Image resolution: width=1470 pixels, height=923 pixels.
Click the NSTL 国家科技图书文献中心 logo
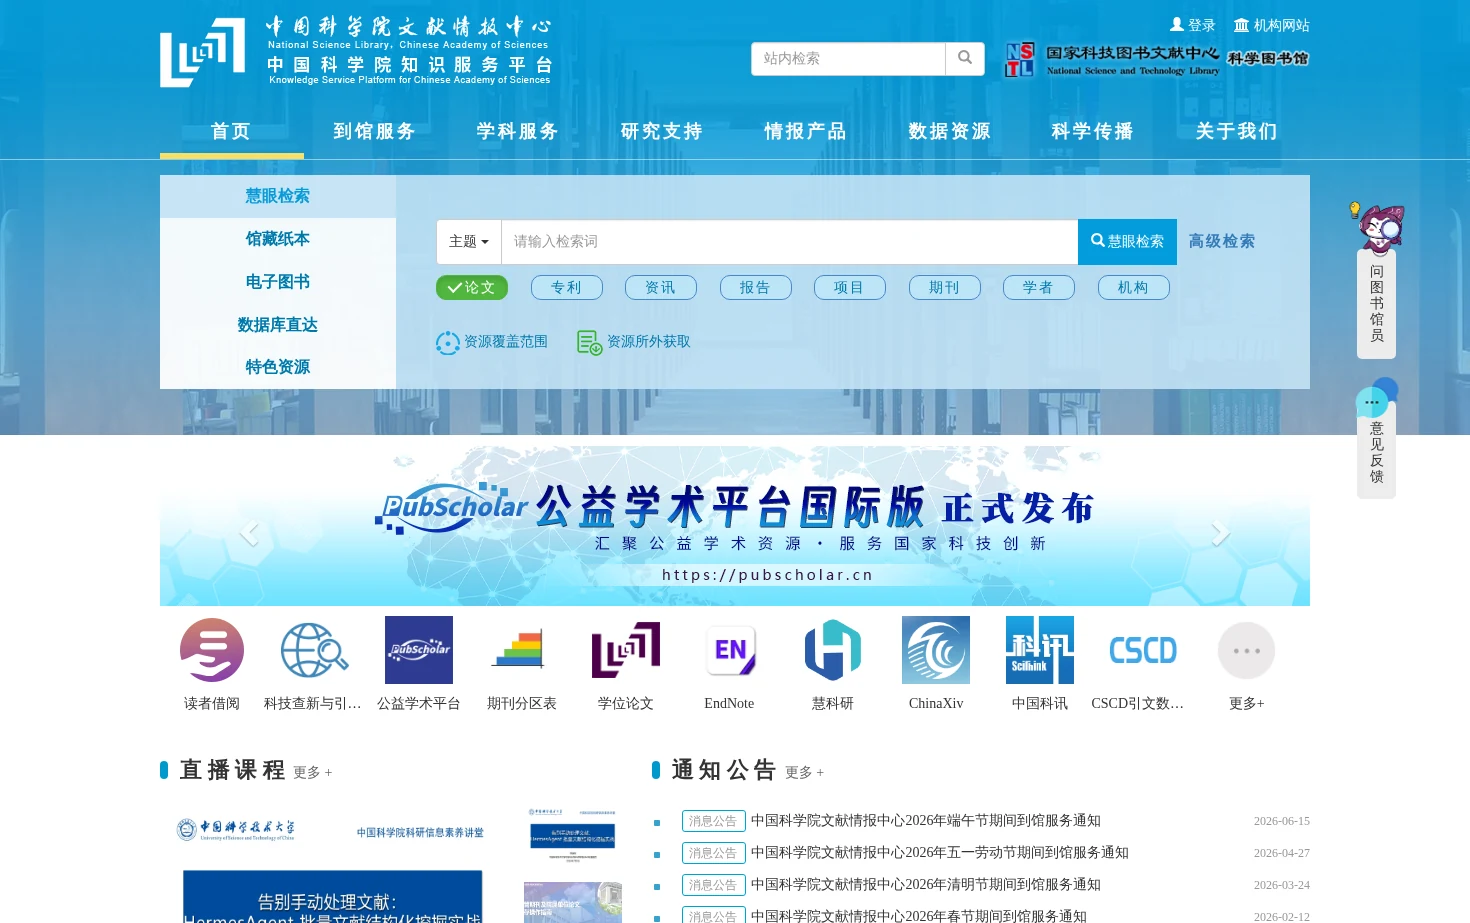1112,59
